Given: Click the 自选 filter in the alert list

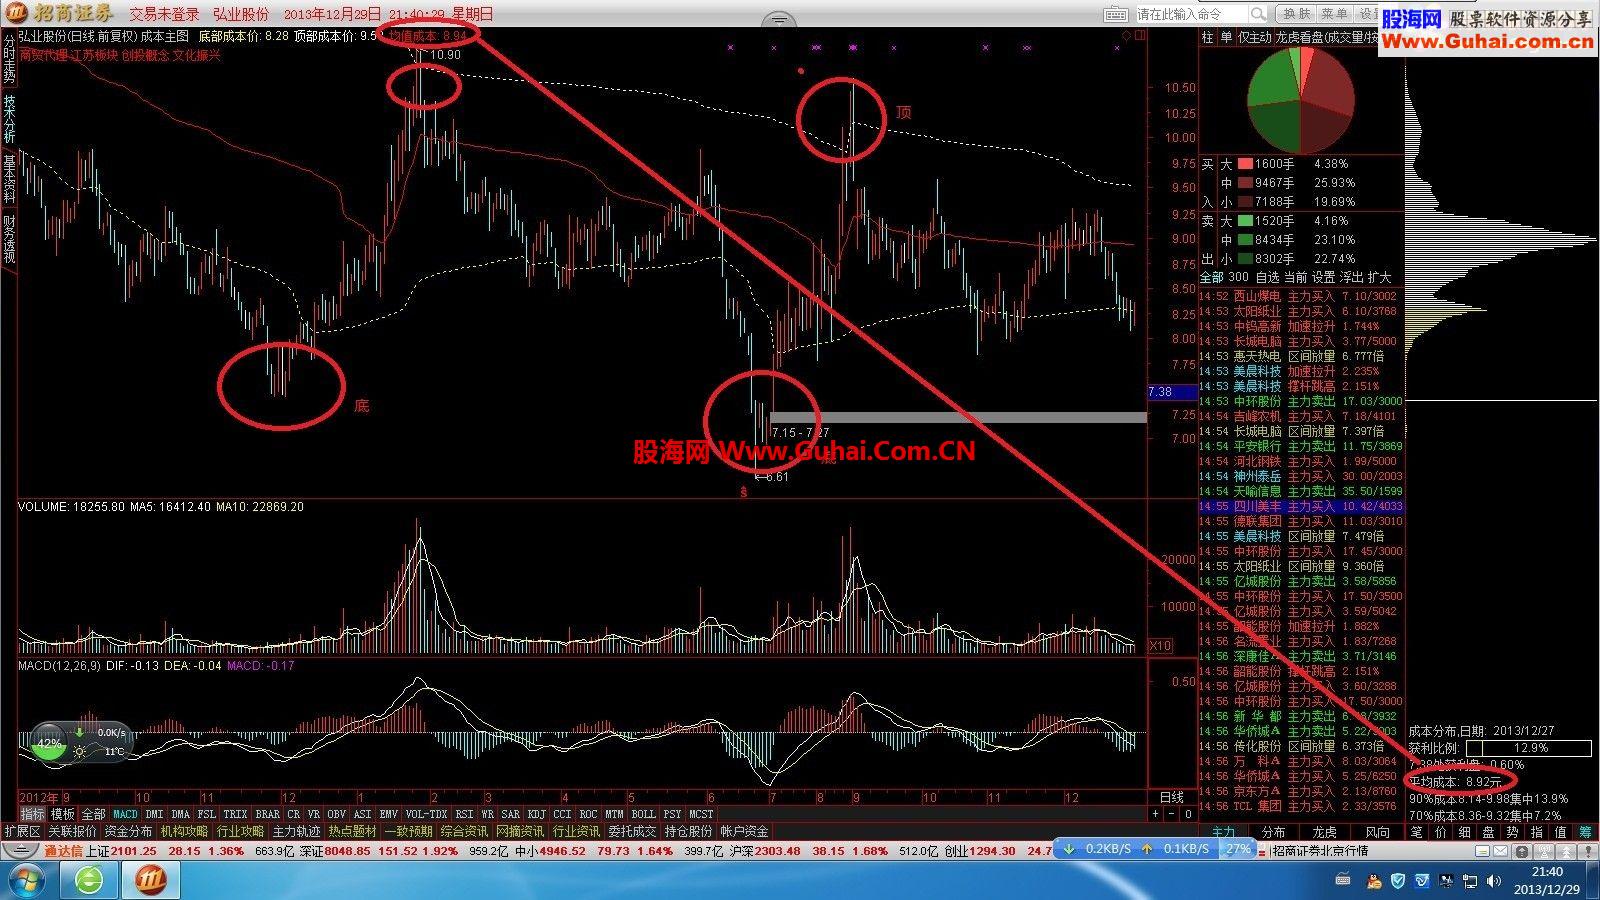Looking at the screenshot, I should pyautogui.click(x=1267, y=277).
